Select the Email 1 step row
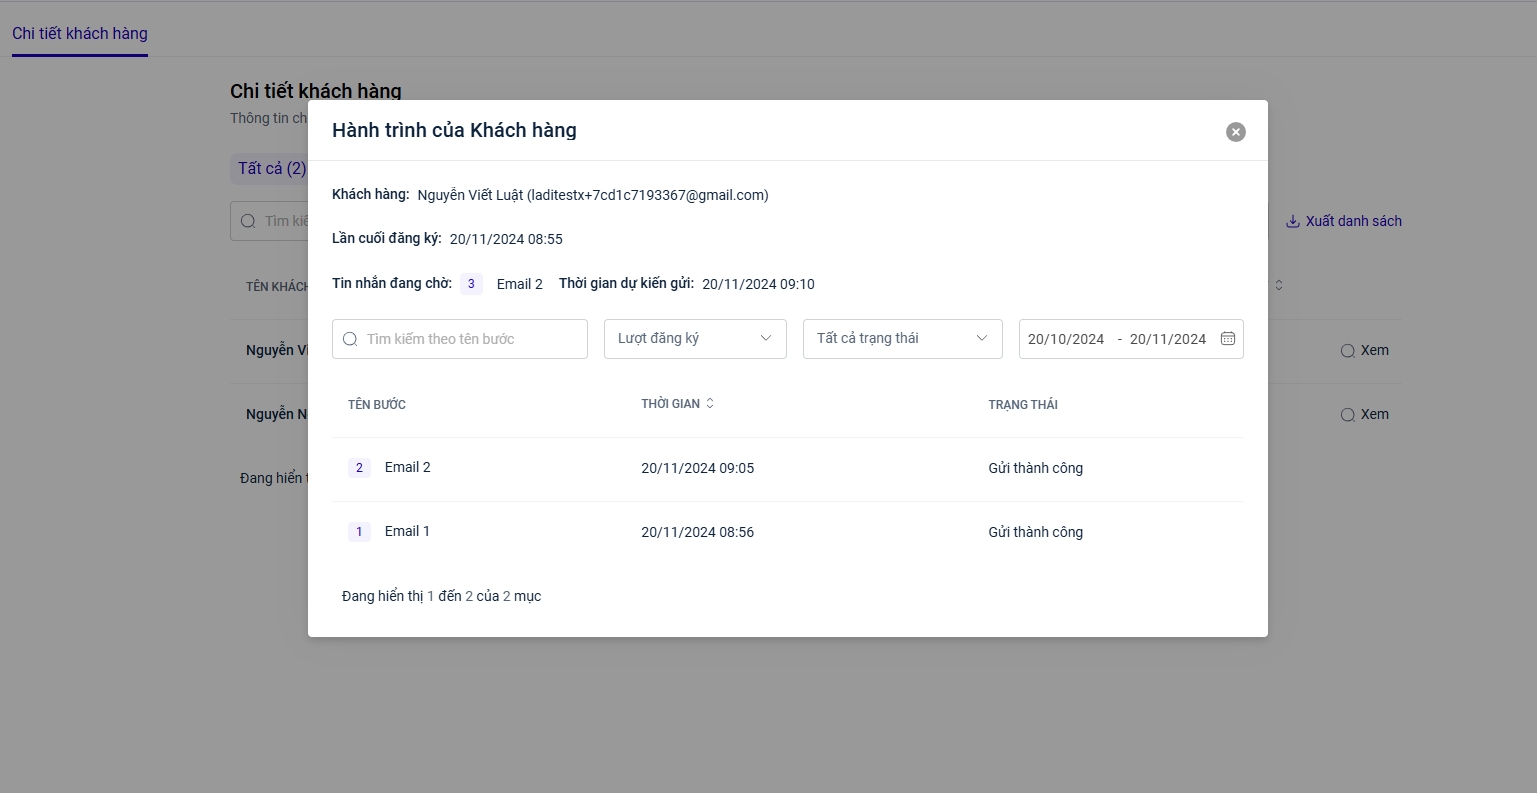The image size is (1537, 793). (407, 532)
